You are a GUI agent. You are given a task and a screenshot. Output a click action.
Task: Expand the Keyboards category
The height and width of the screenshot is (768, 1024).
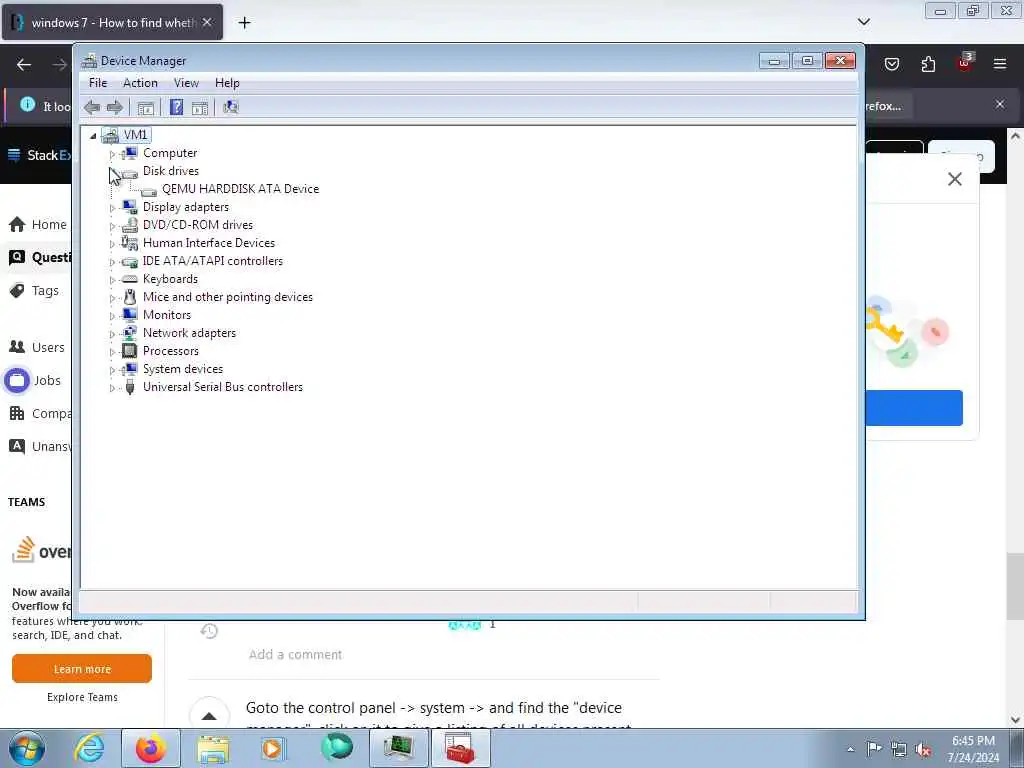(112, 280)
